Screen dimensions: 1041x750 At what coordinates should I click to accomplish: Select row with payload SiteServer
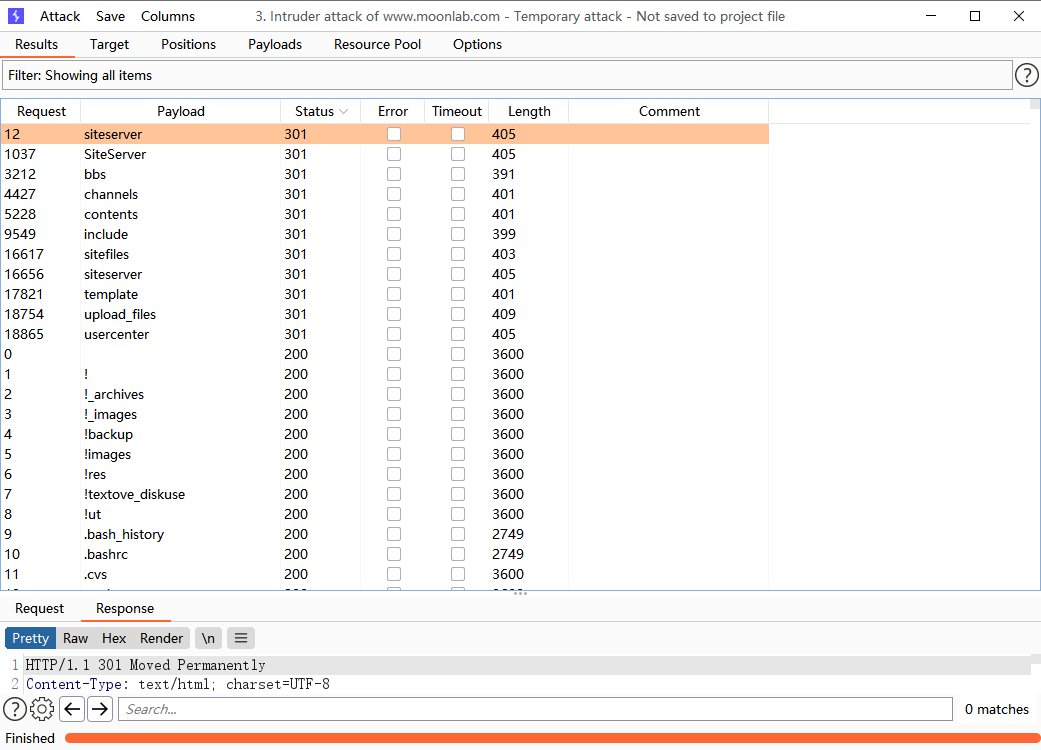pos(385,154)
